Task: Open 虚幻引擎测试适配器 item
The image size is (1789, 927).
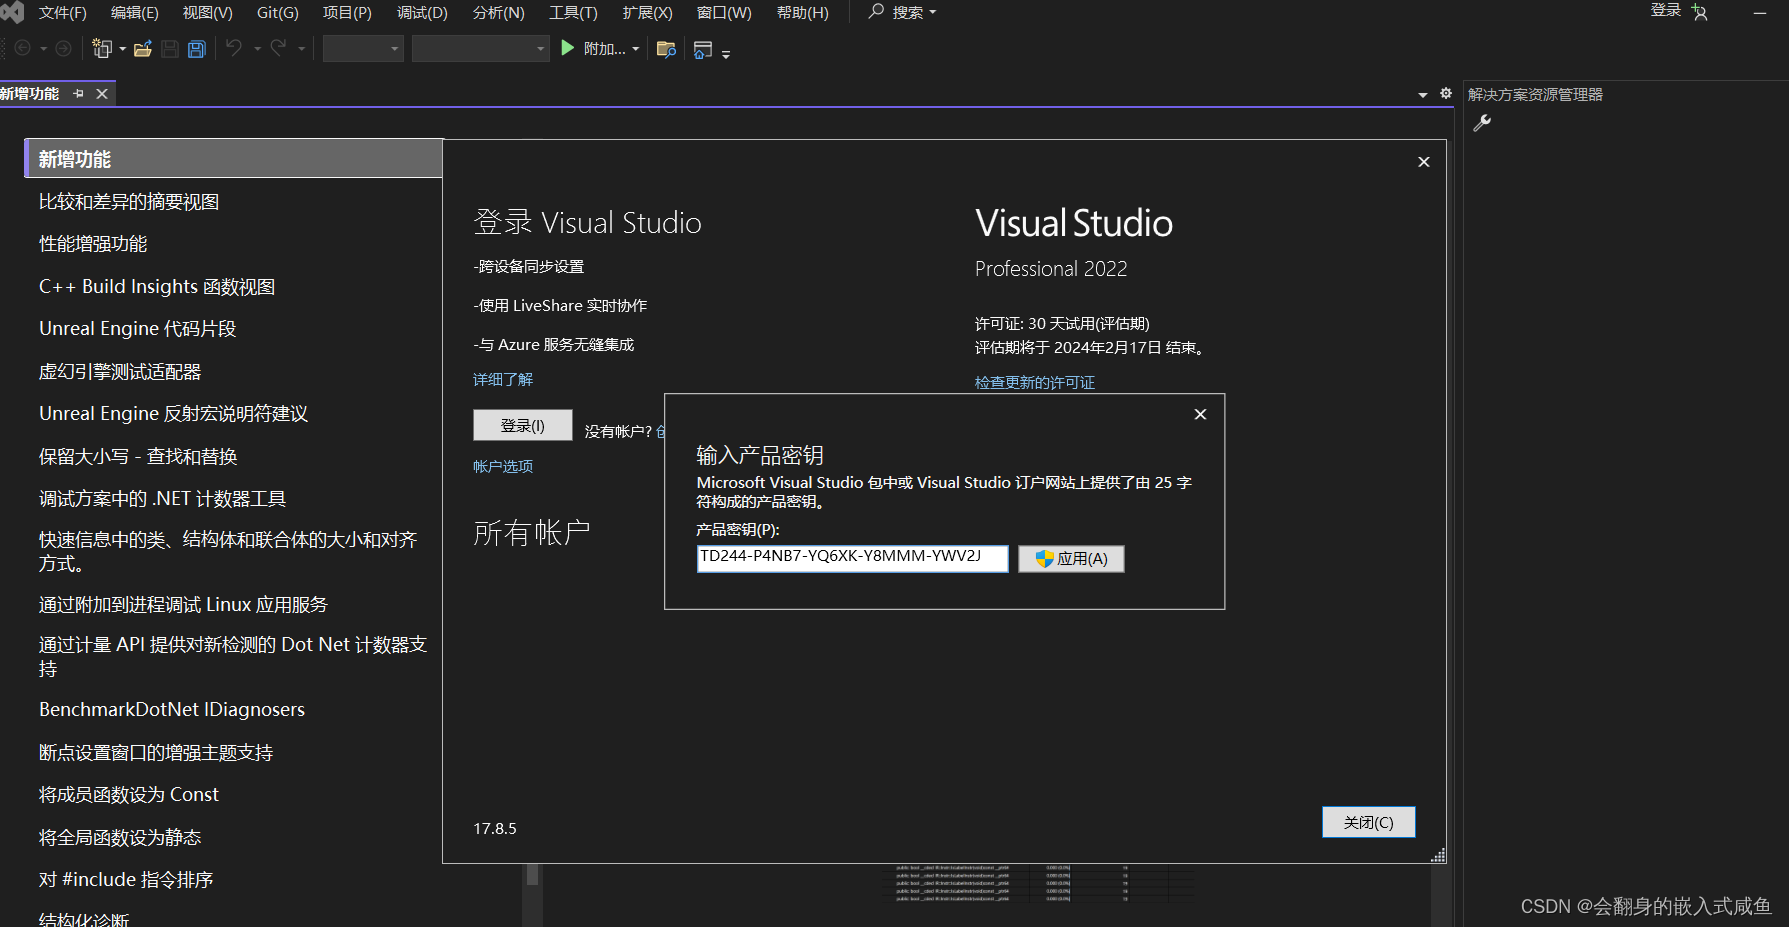Action: point(120,371)
